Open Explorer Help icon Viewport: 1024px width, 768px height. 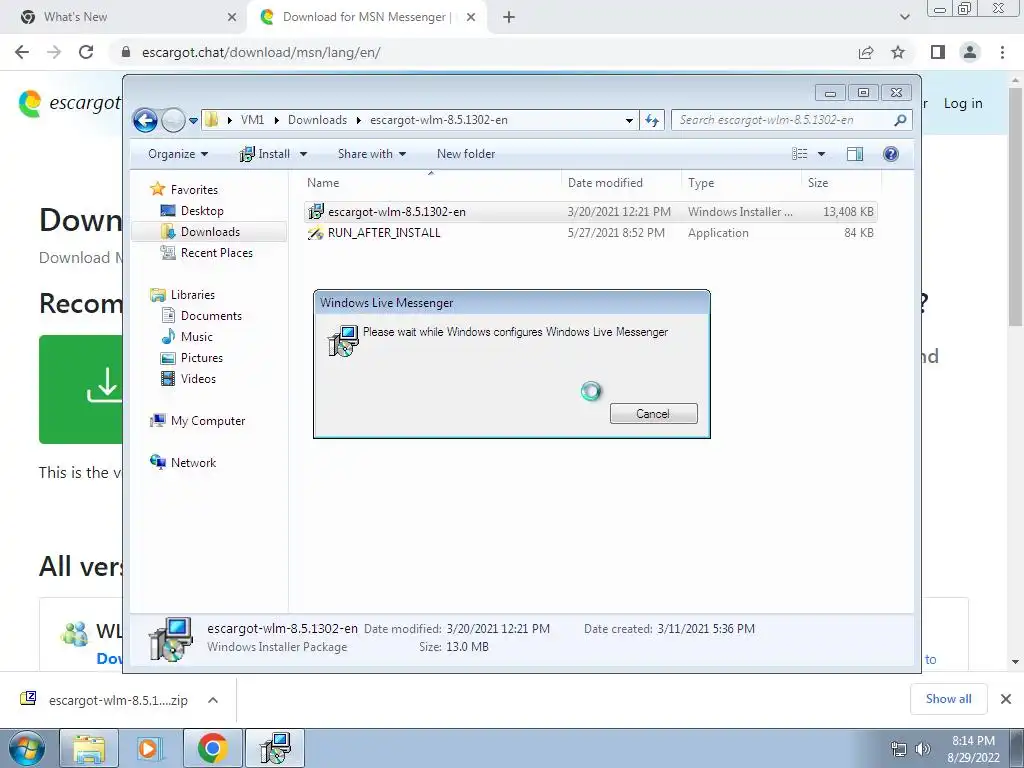pyautogui.click(x=891, y=153)
